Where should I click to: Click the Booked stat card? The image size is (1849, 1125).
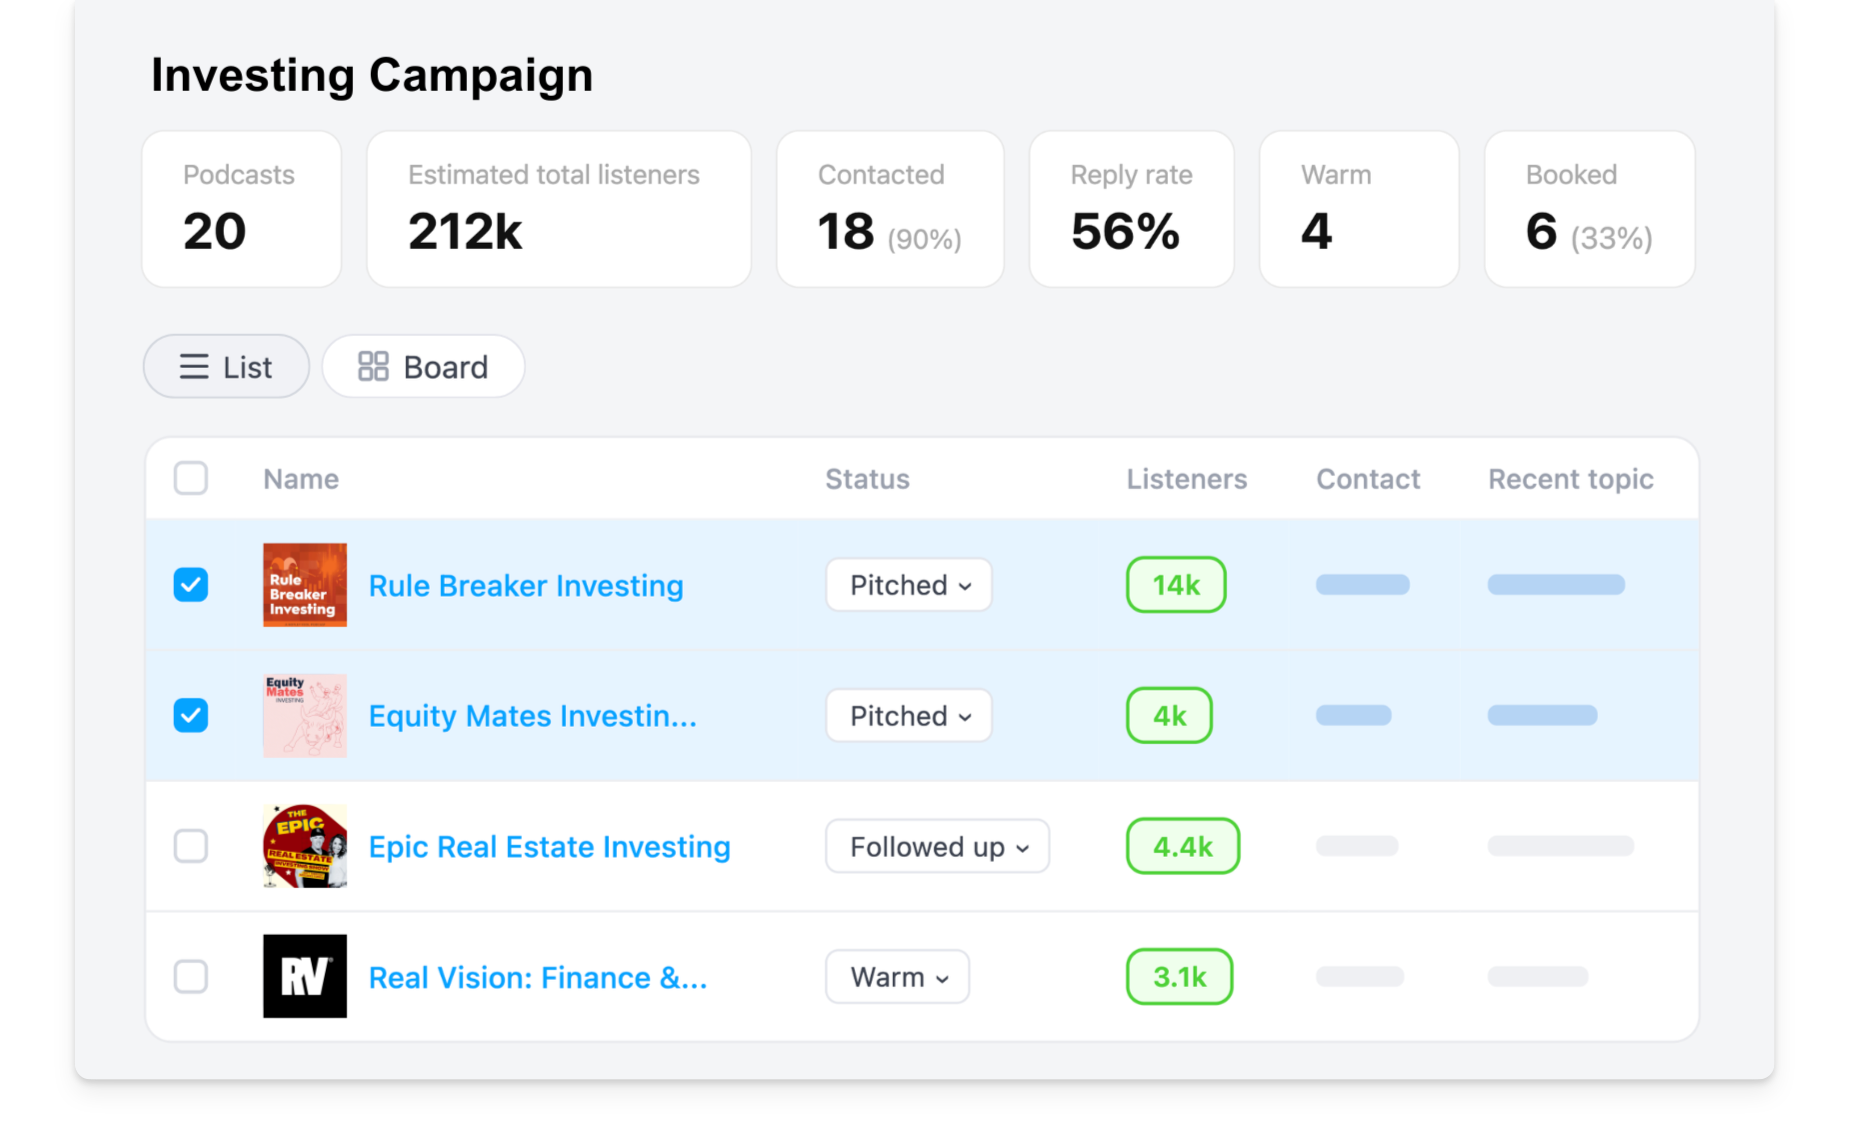1589,208
